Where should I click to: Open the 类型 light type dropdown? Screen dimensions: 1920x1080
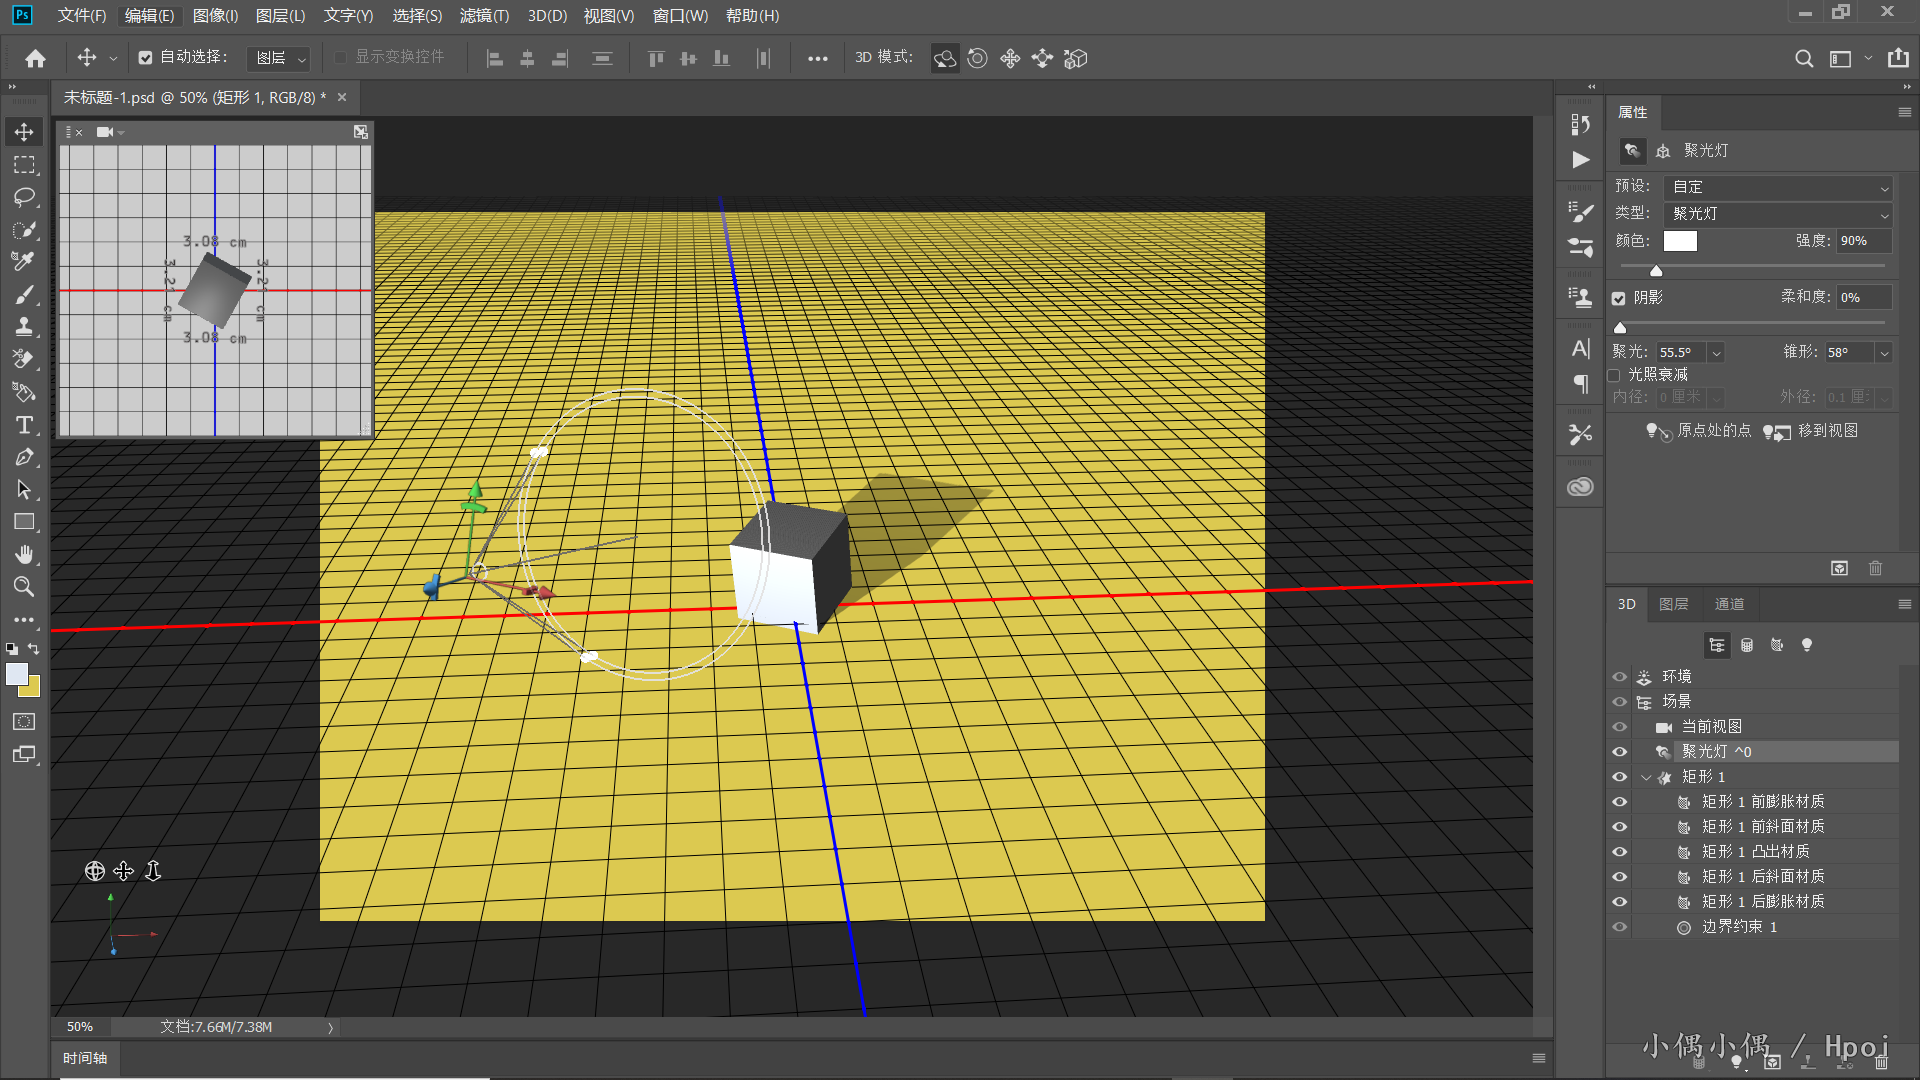[1778, 214]
